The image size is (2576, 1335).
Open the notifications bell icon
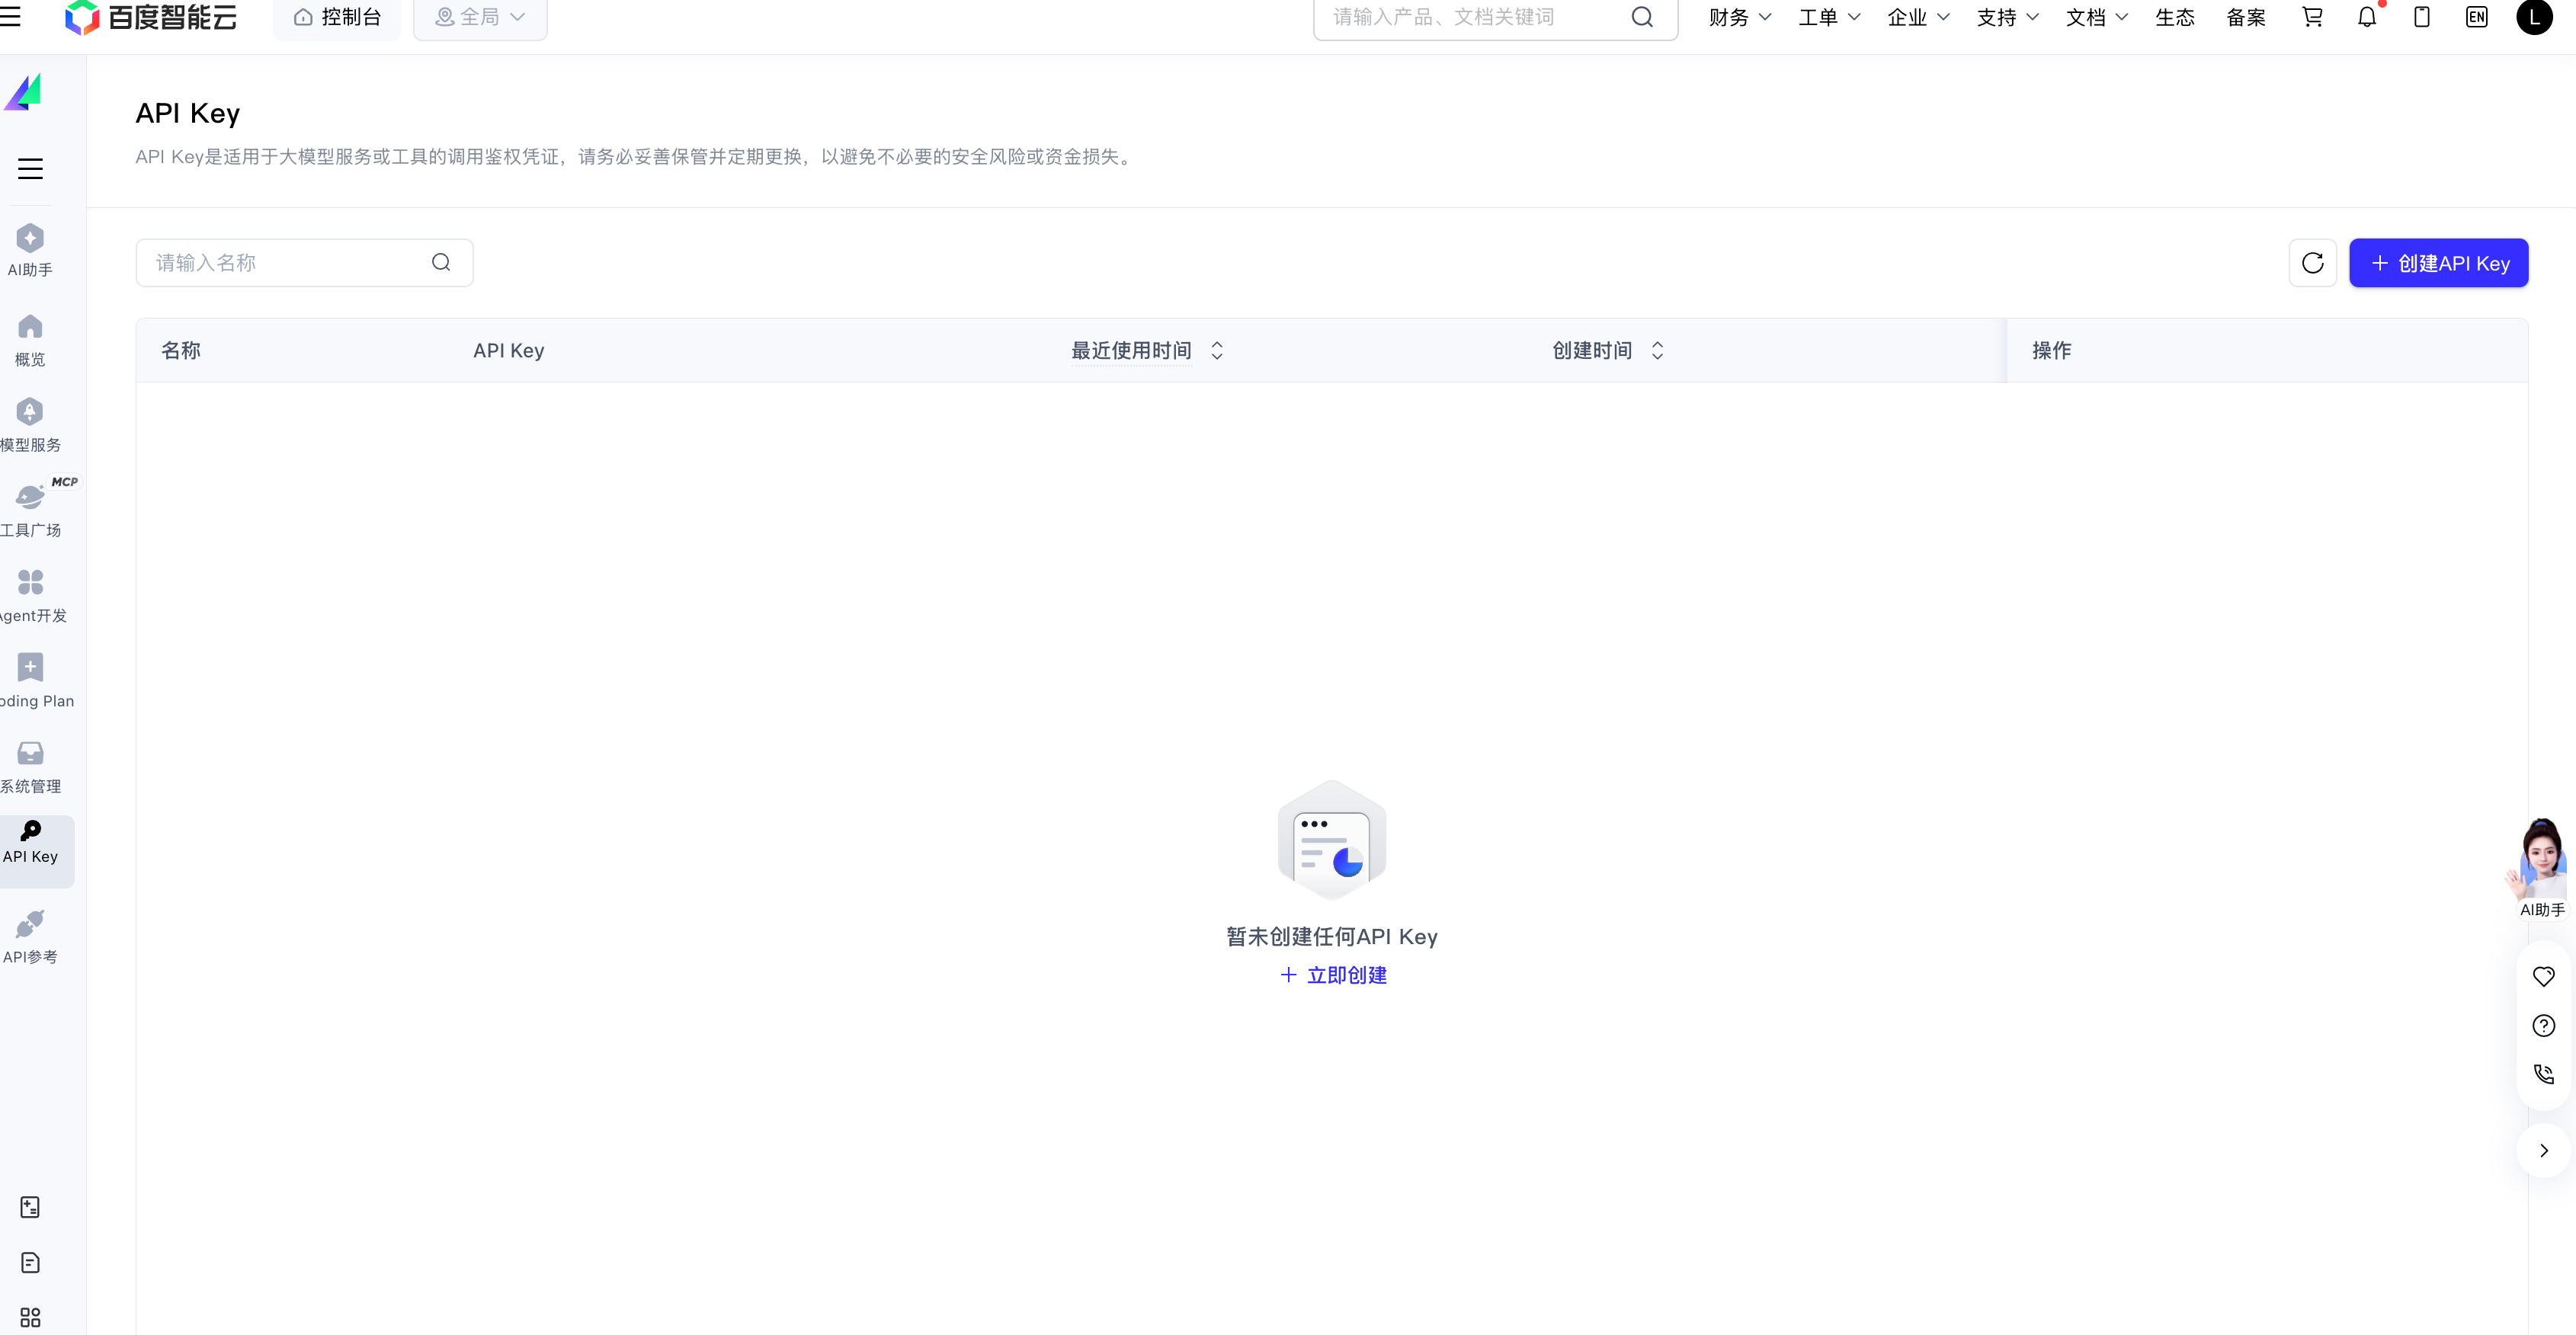point(2367,17)
